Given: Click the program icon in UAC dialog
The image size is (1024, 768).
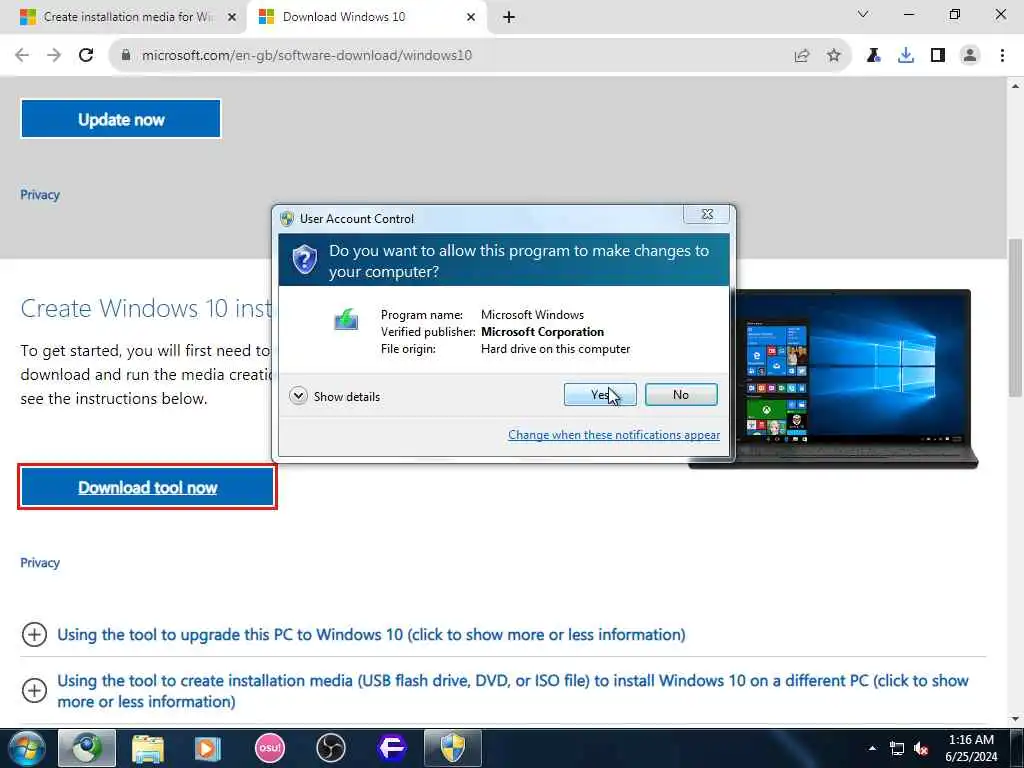Looking at the screenshot, I should point(346,319).
